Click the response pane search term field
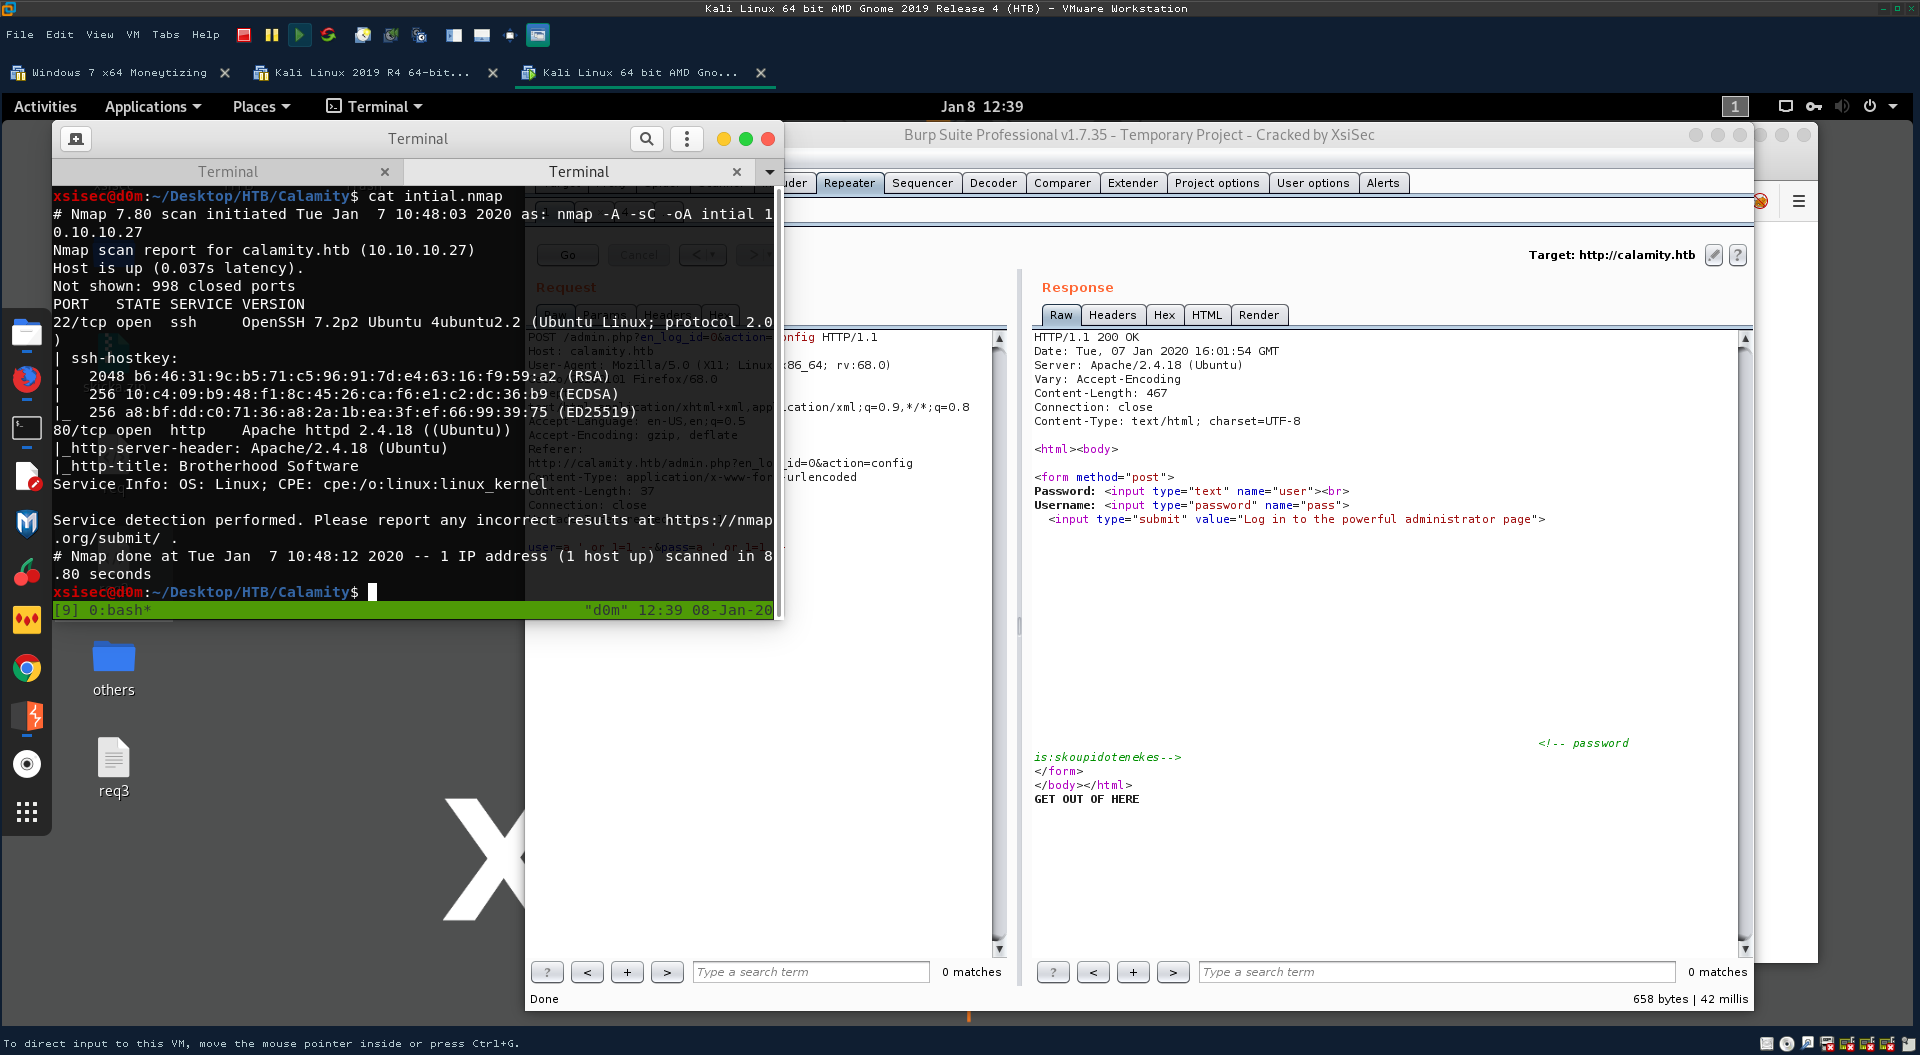 pos(1437,972)
